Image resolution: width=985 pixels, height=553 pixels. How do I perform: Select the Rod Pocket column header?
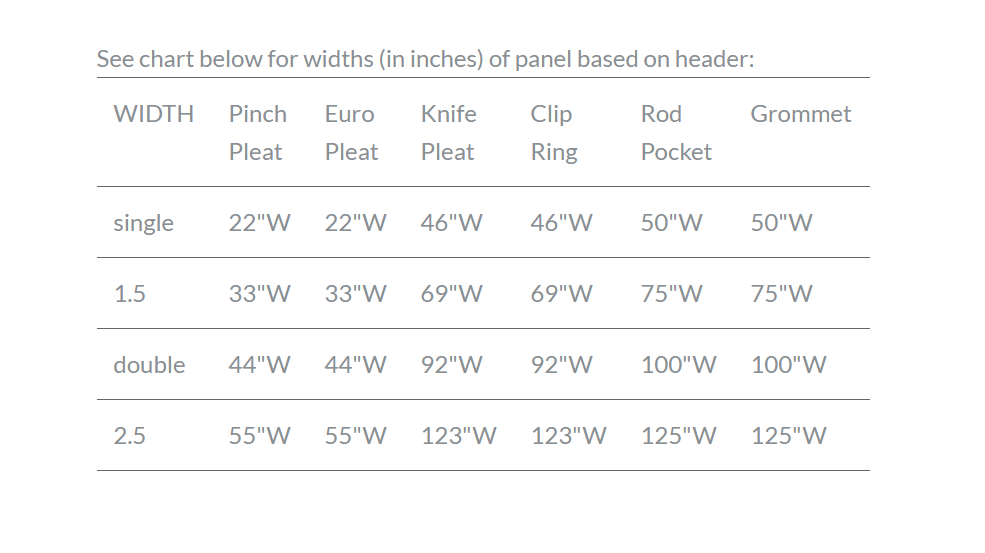tap(676, 132)
